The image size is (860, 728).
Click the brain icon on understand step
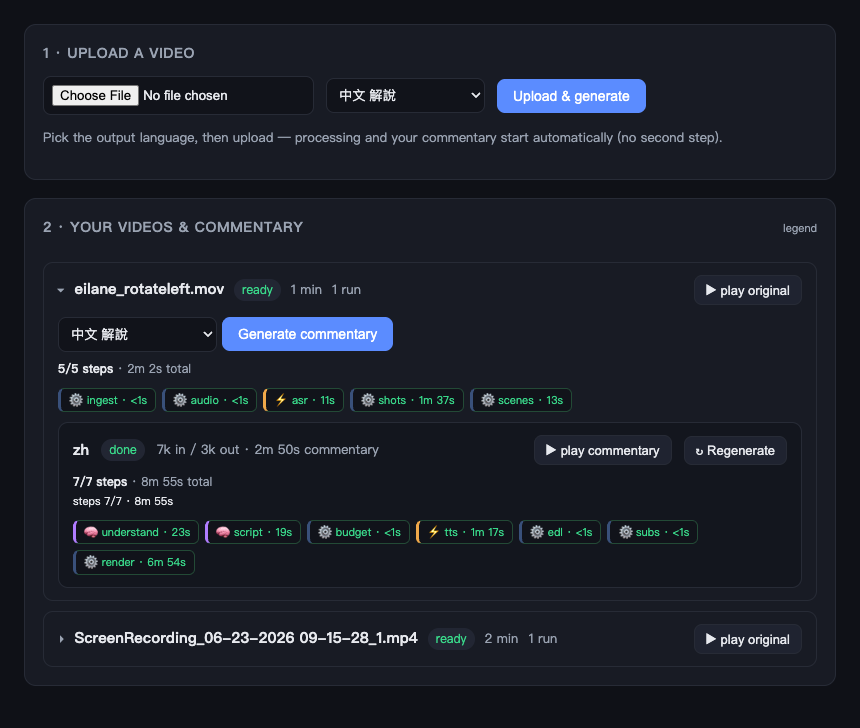point(91,532)
